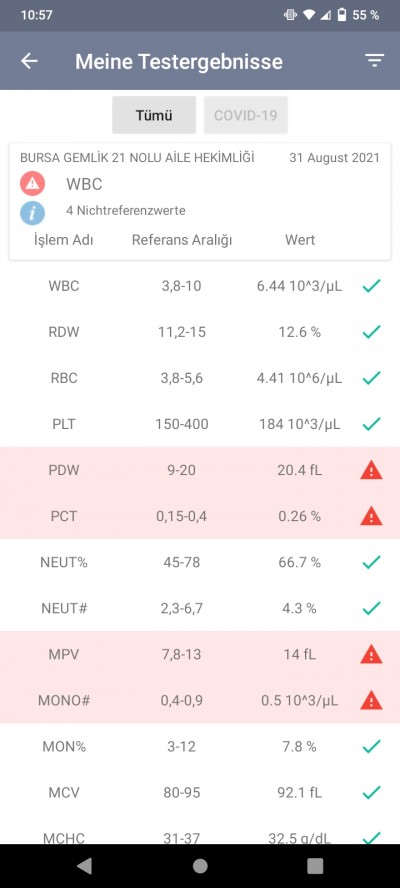
Task: Switch to the COVID-19 tab
Action: [x=246, y=115]
